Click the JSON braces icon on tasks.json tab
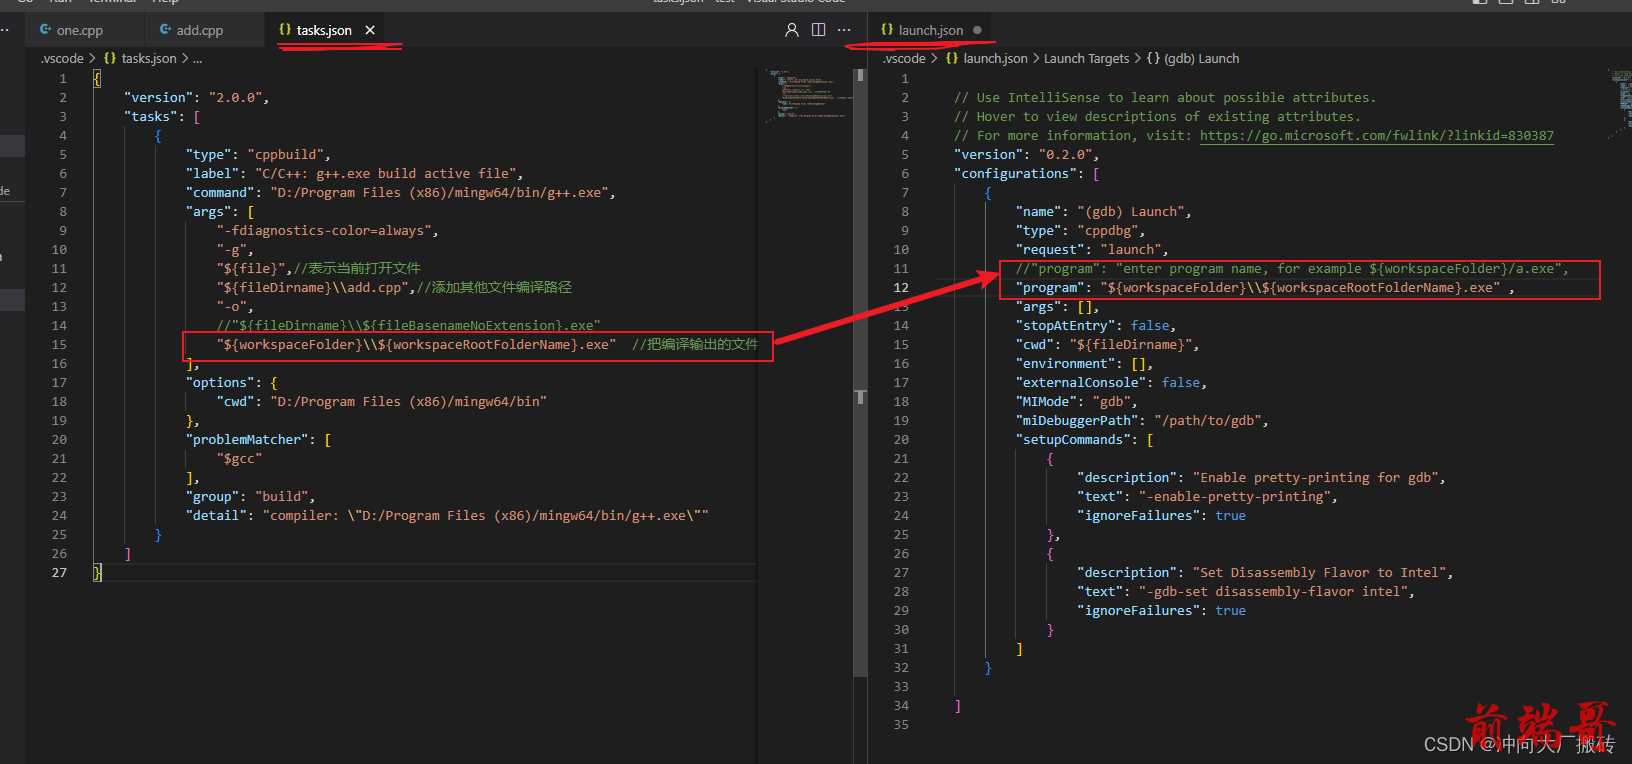Screen dimensions: 1632x764 (x=285, y=30)
